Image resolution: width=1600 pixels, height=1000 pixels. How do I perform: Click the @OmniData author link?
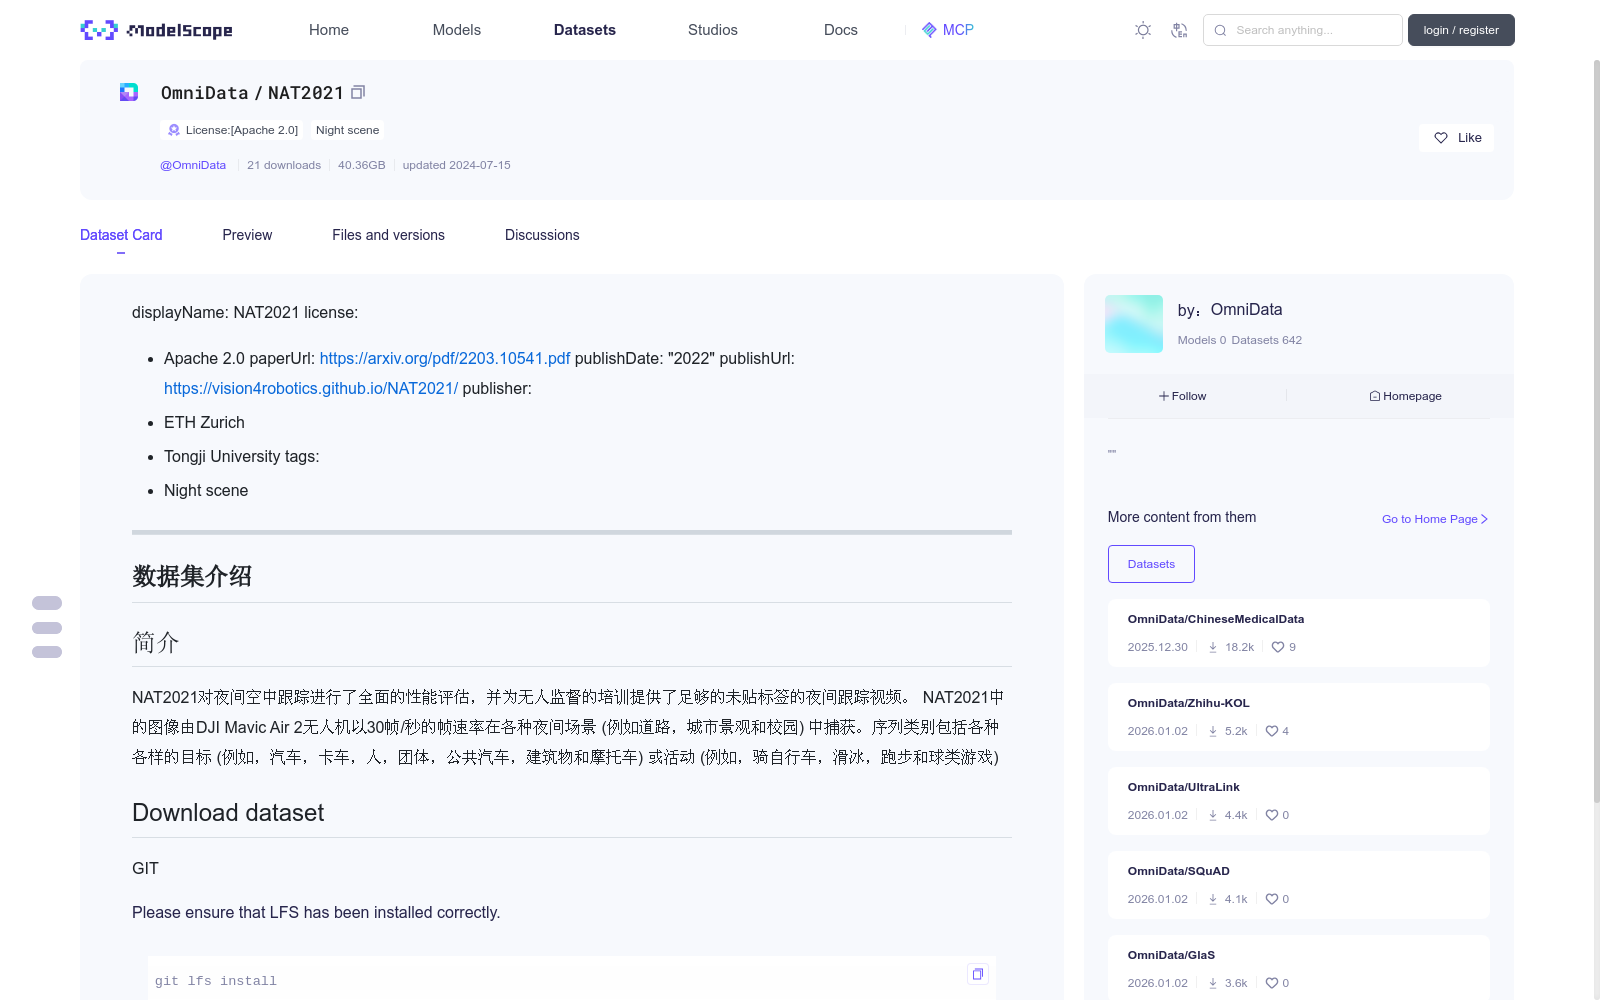(x=193, y=165)
